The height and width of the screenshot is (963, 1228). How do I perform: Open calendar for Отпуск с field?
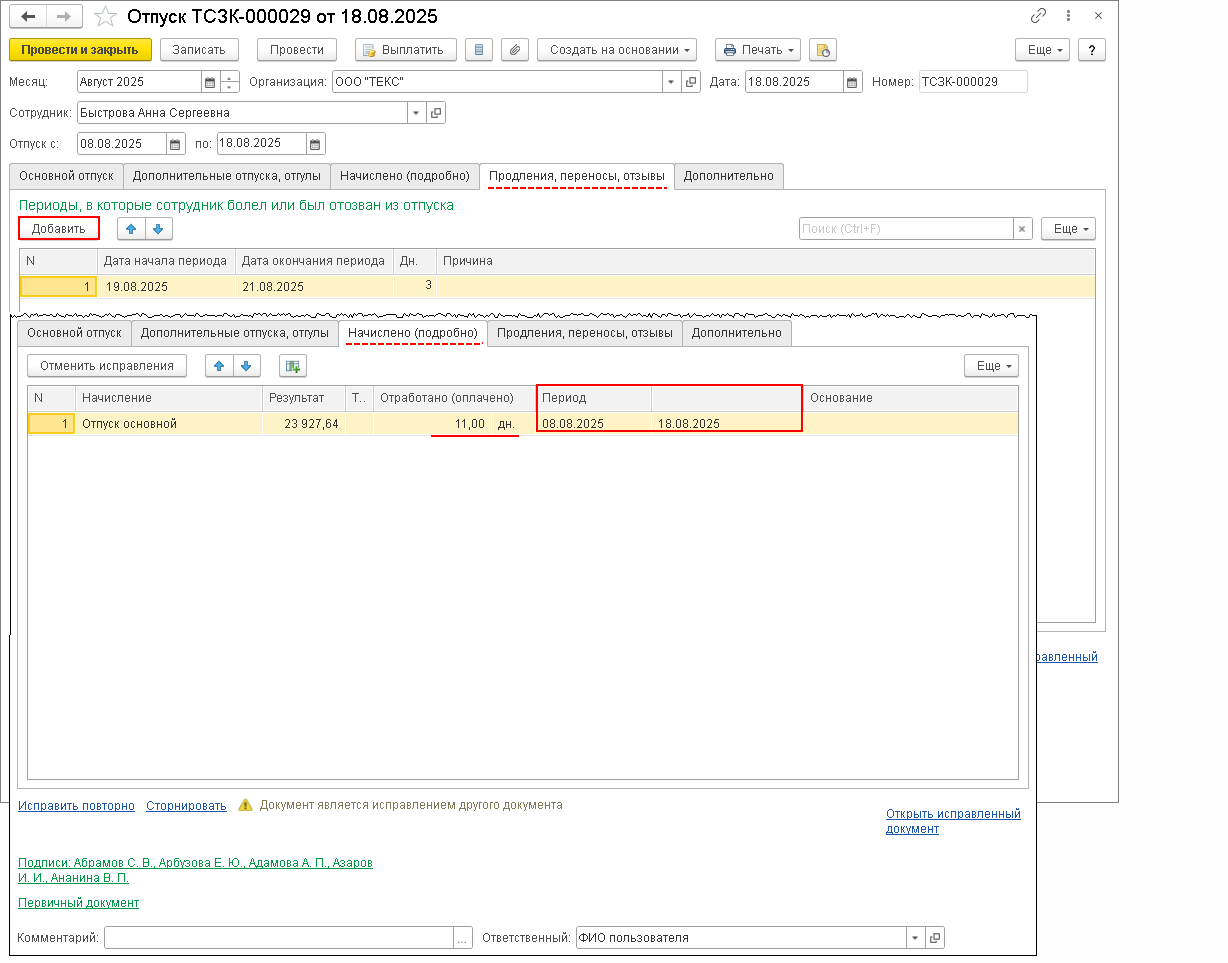[x=176, y=144]
